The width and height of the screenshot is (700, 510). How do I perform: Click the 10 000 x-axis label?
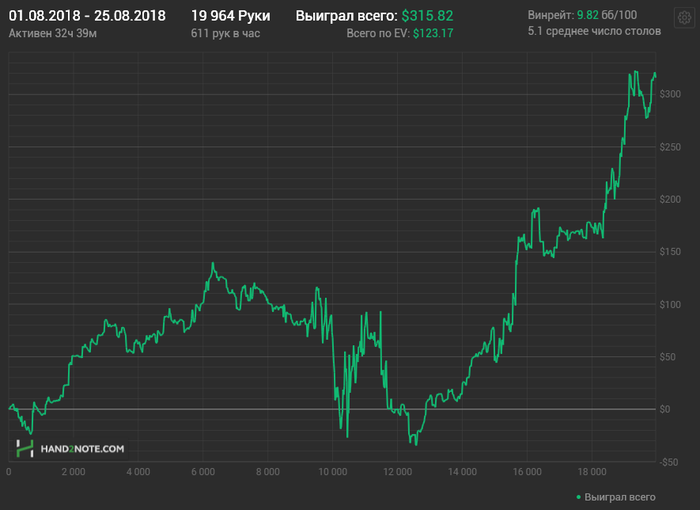[333, 472]
